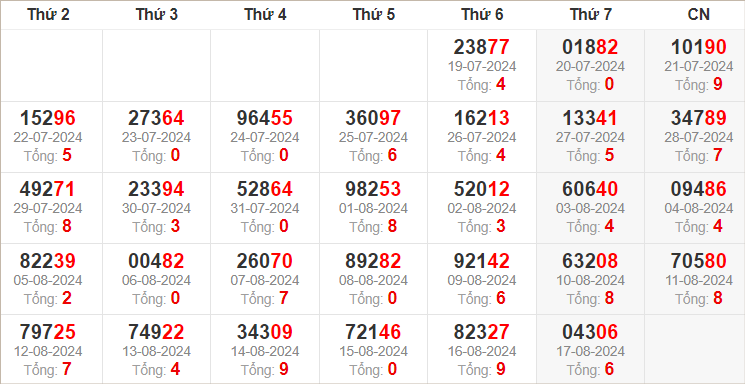Select the result 79725
This screenshot has height=384, width=745.
tap(48, 332)
